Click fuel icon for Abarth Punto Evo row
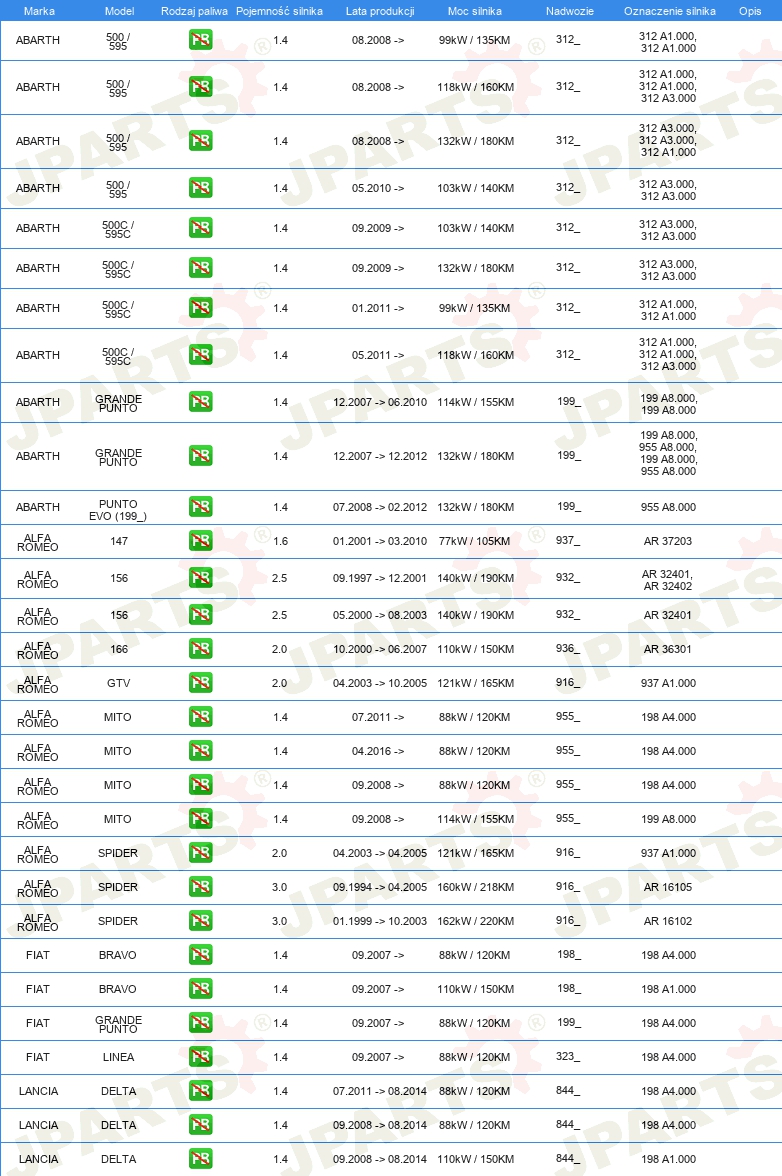The height and width of the screenshot is (1176, 782). 200,507
